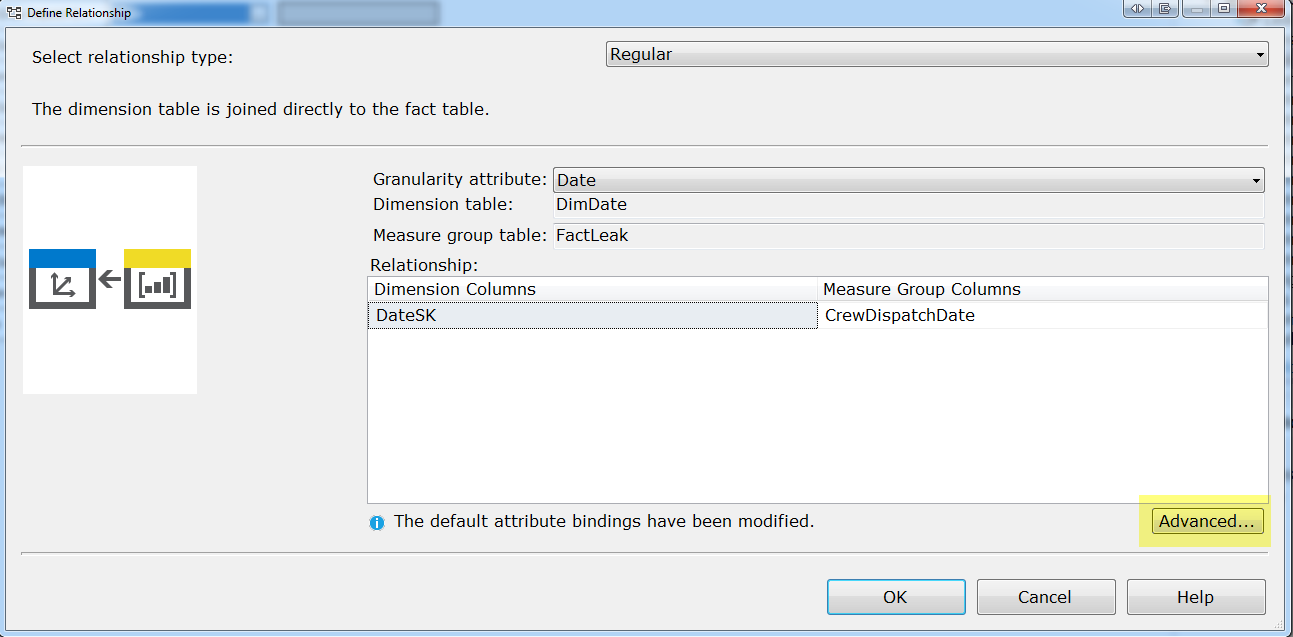Open Help for this dialog
This screenshot has width=1293, height=637.
tap(1195, 597)
